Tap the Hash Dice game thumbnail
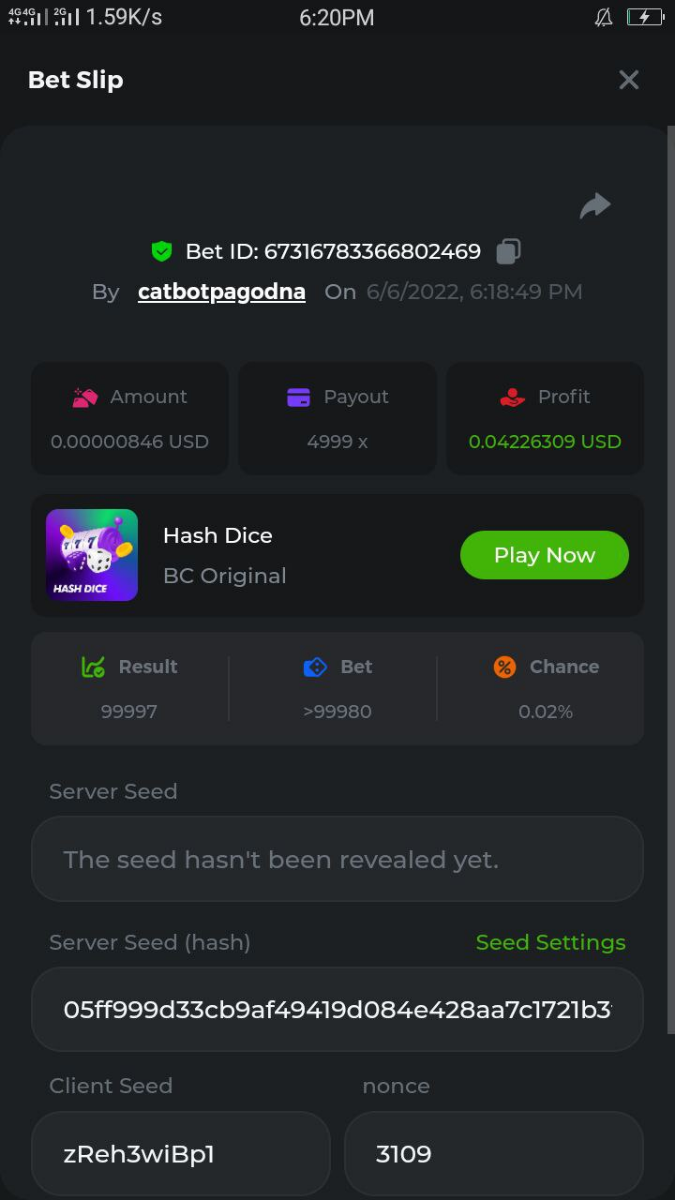The image size is (675, 1200). (x=92, y=555)
